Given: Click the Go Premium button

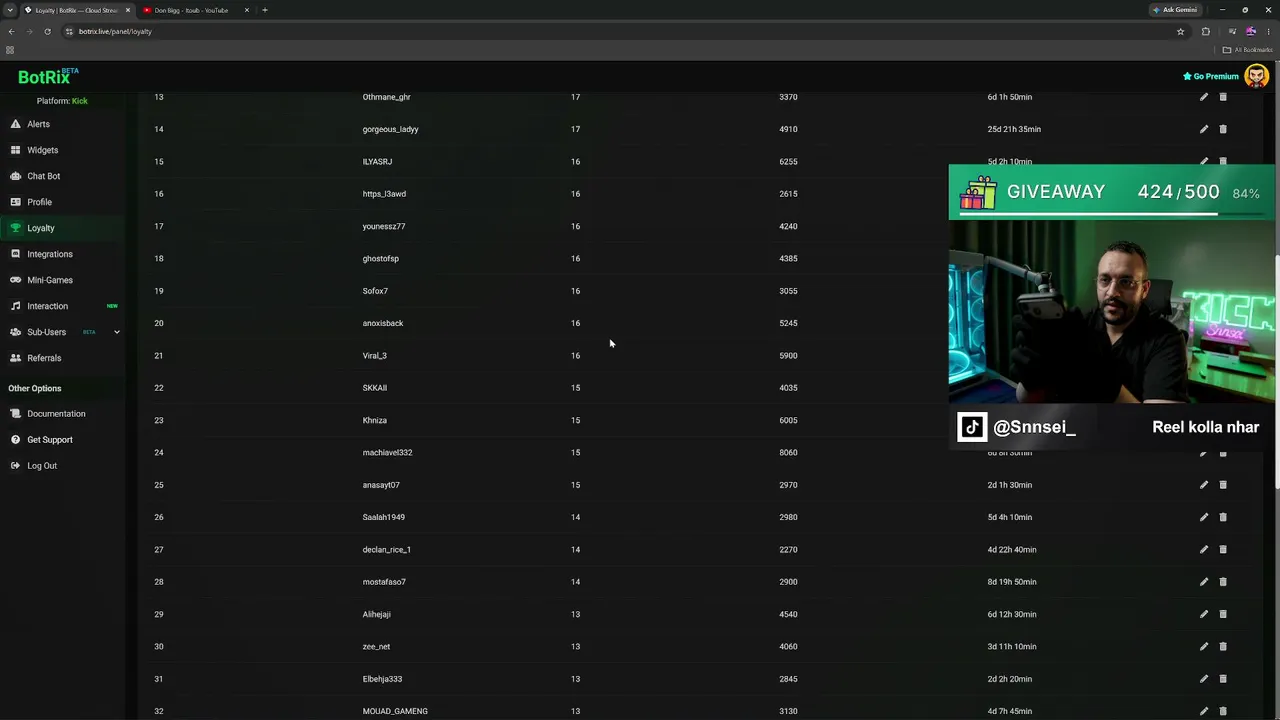Looking at the screenshot, I should 1211,76.
